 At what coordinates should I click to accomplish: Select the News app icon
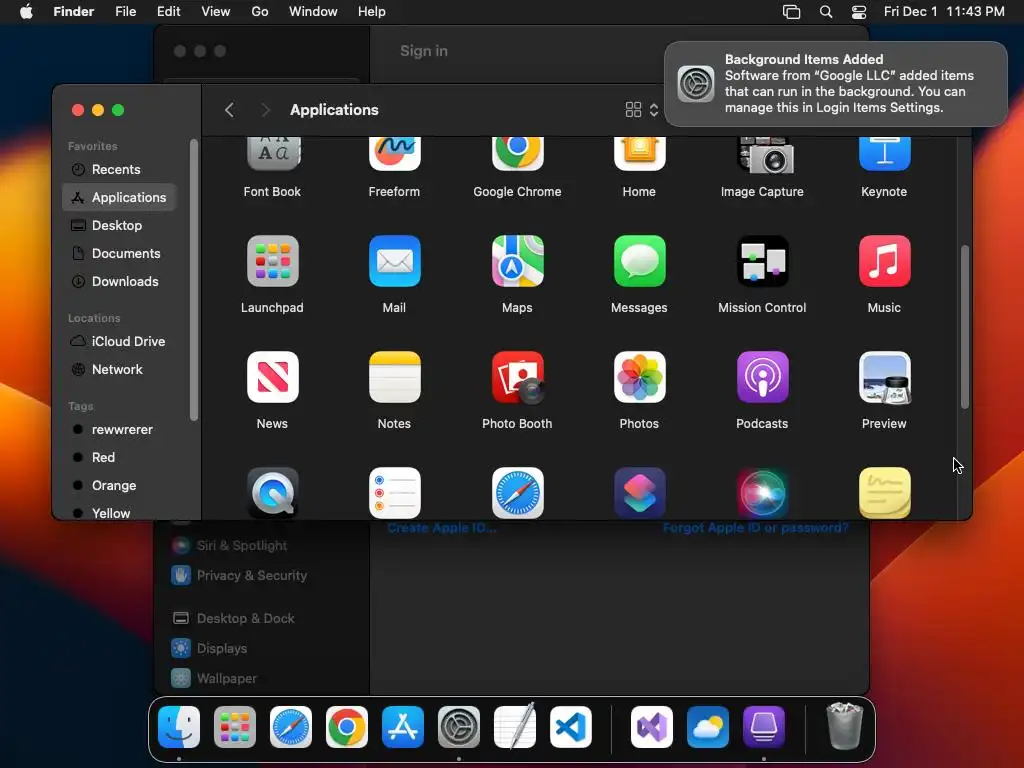click(272, 377)
